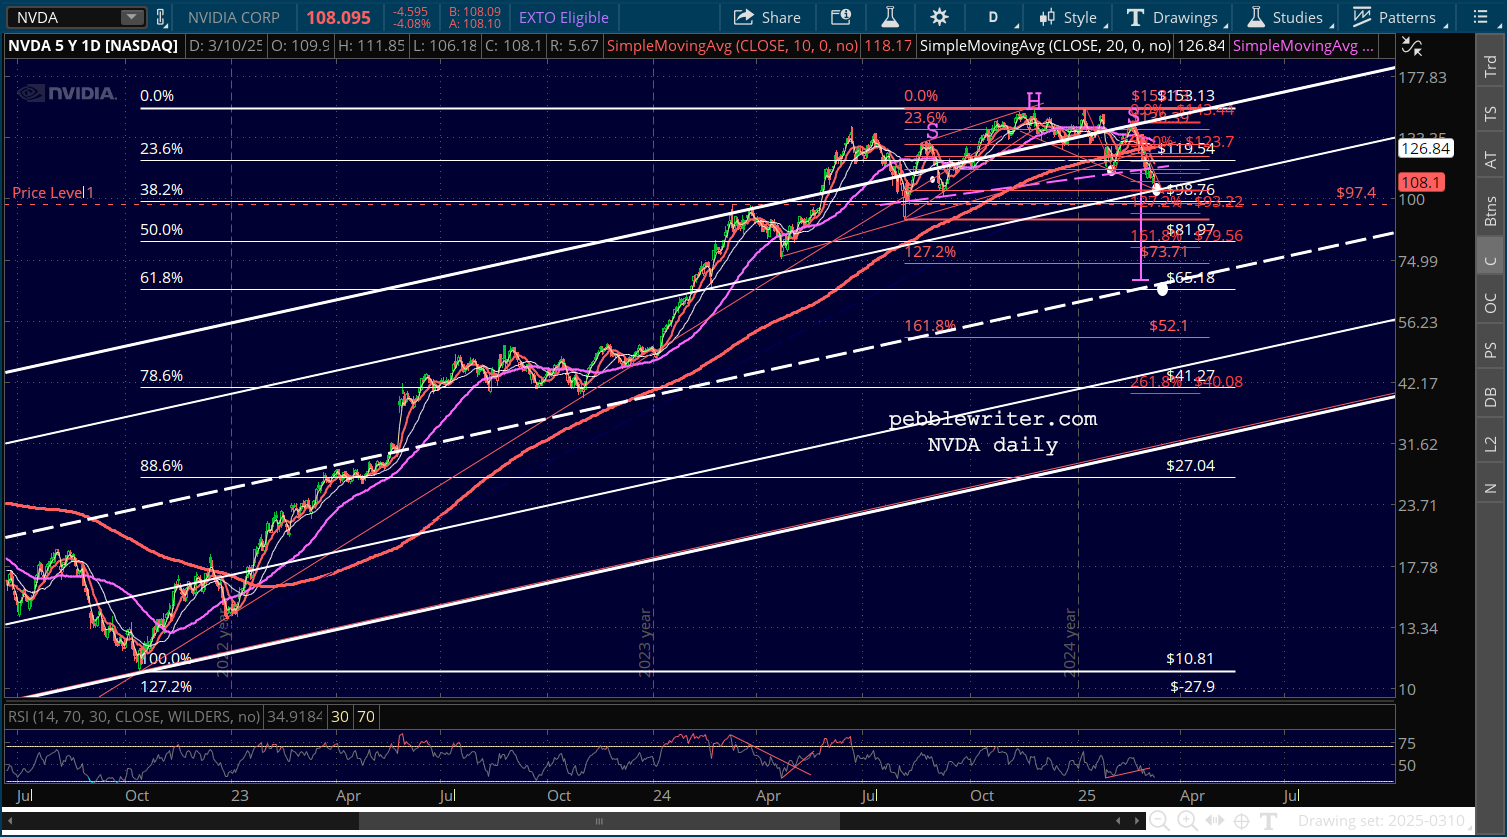Click the RSI overbought 70 value box
This screenshot has width=1507, height=837.
[x=366, y=717]
